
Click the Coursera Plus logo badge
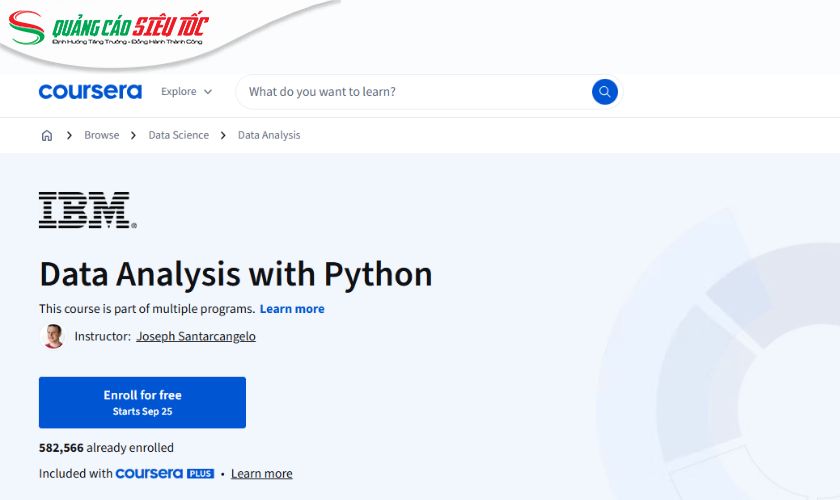165,474
